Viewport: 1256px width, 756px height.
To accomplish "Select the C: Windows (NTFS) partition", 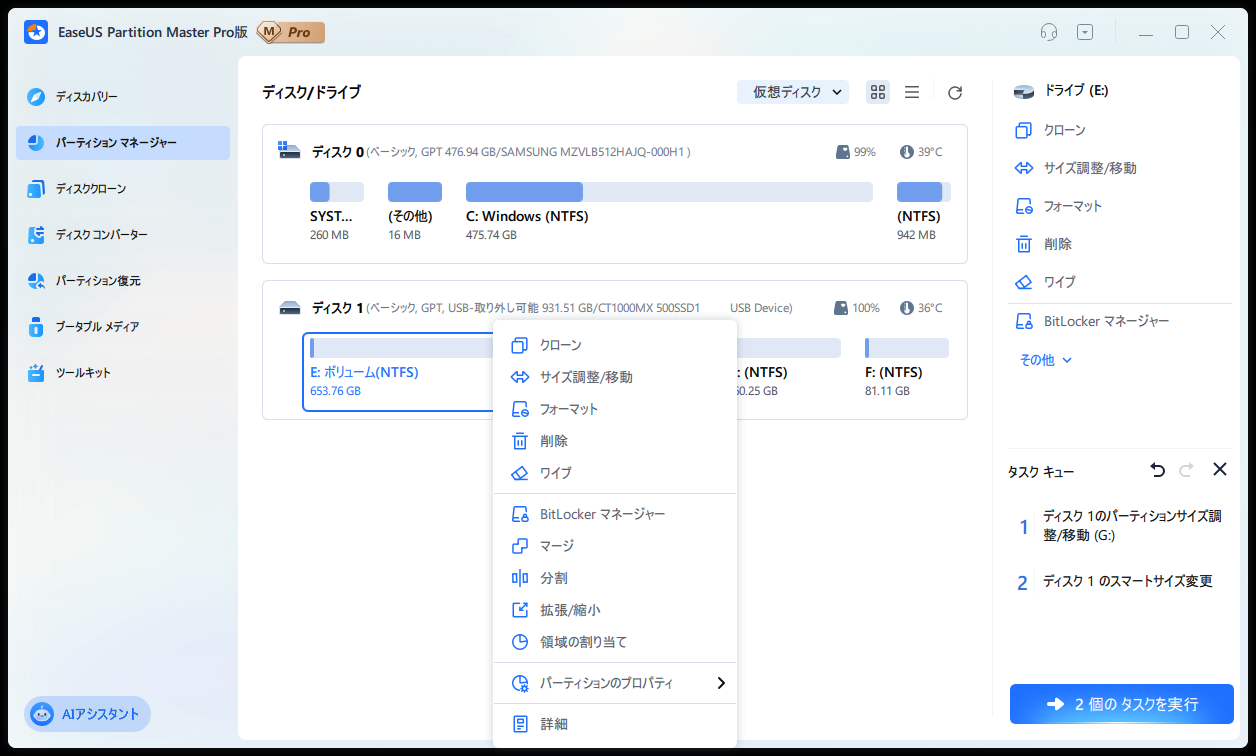I will [669, 211].
